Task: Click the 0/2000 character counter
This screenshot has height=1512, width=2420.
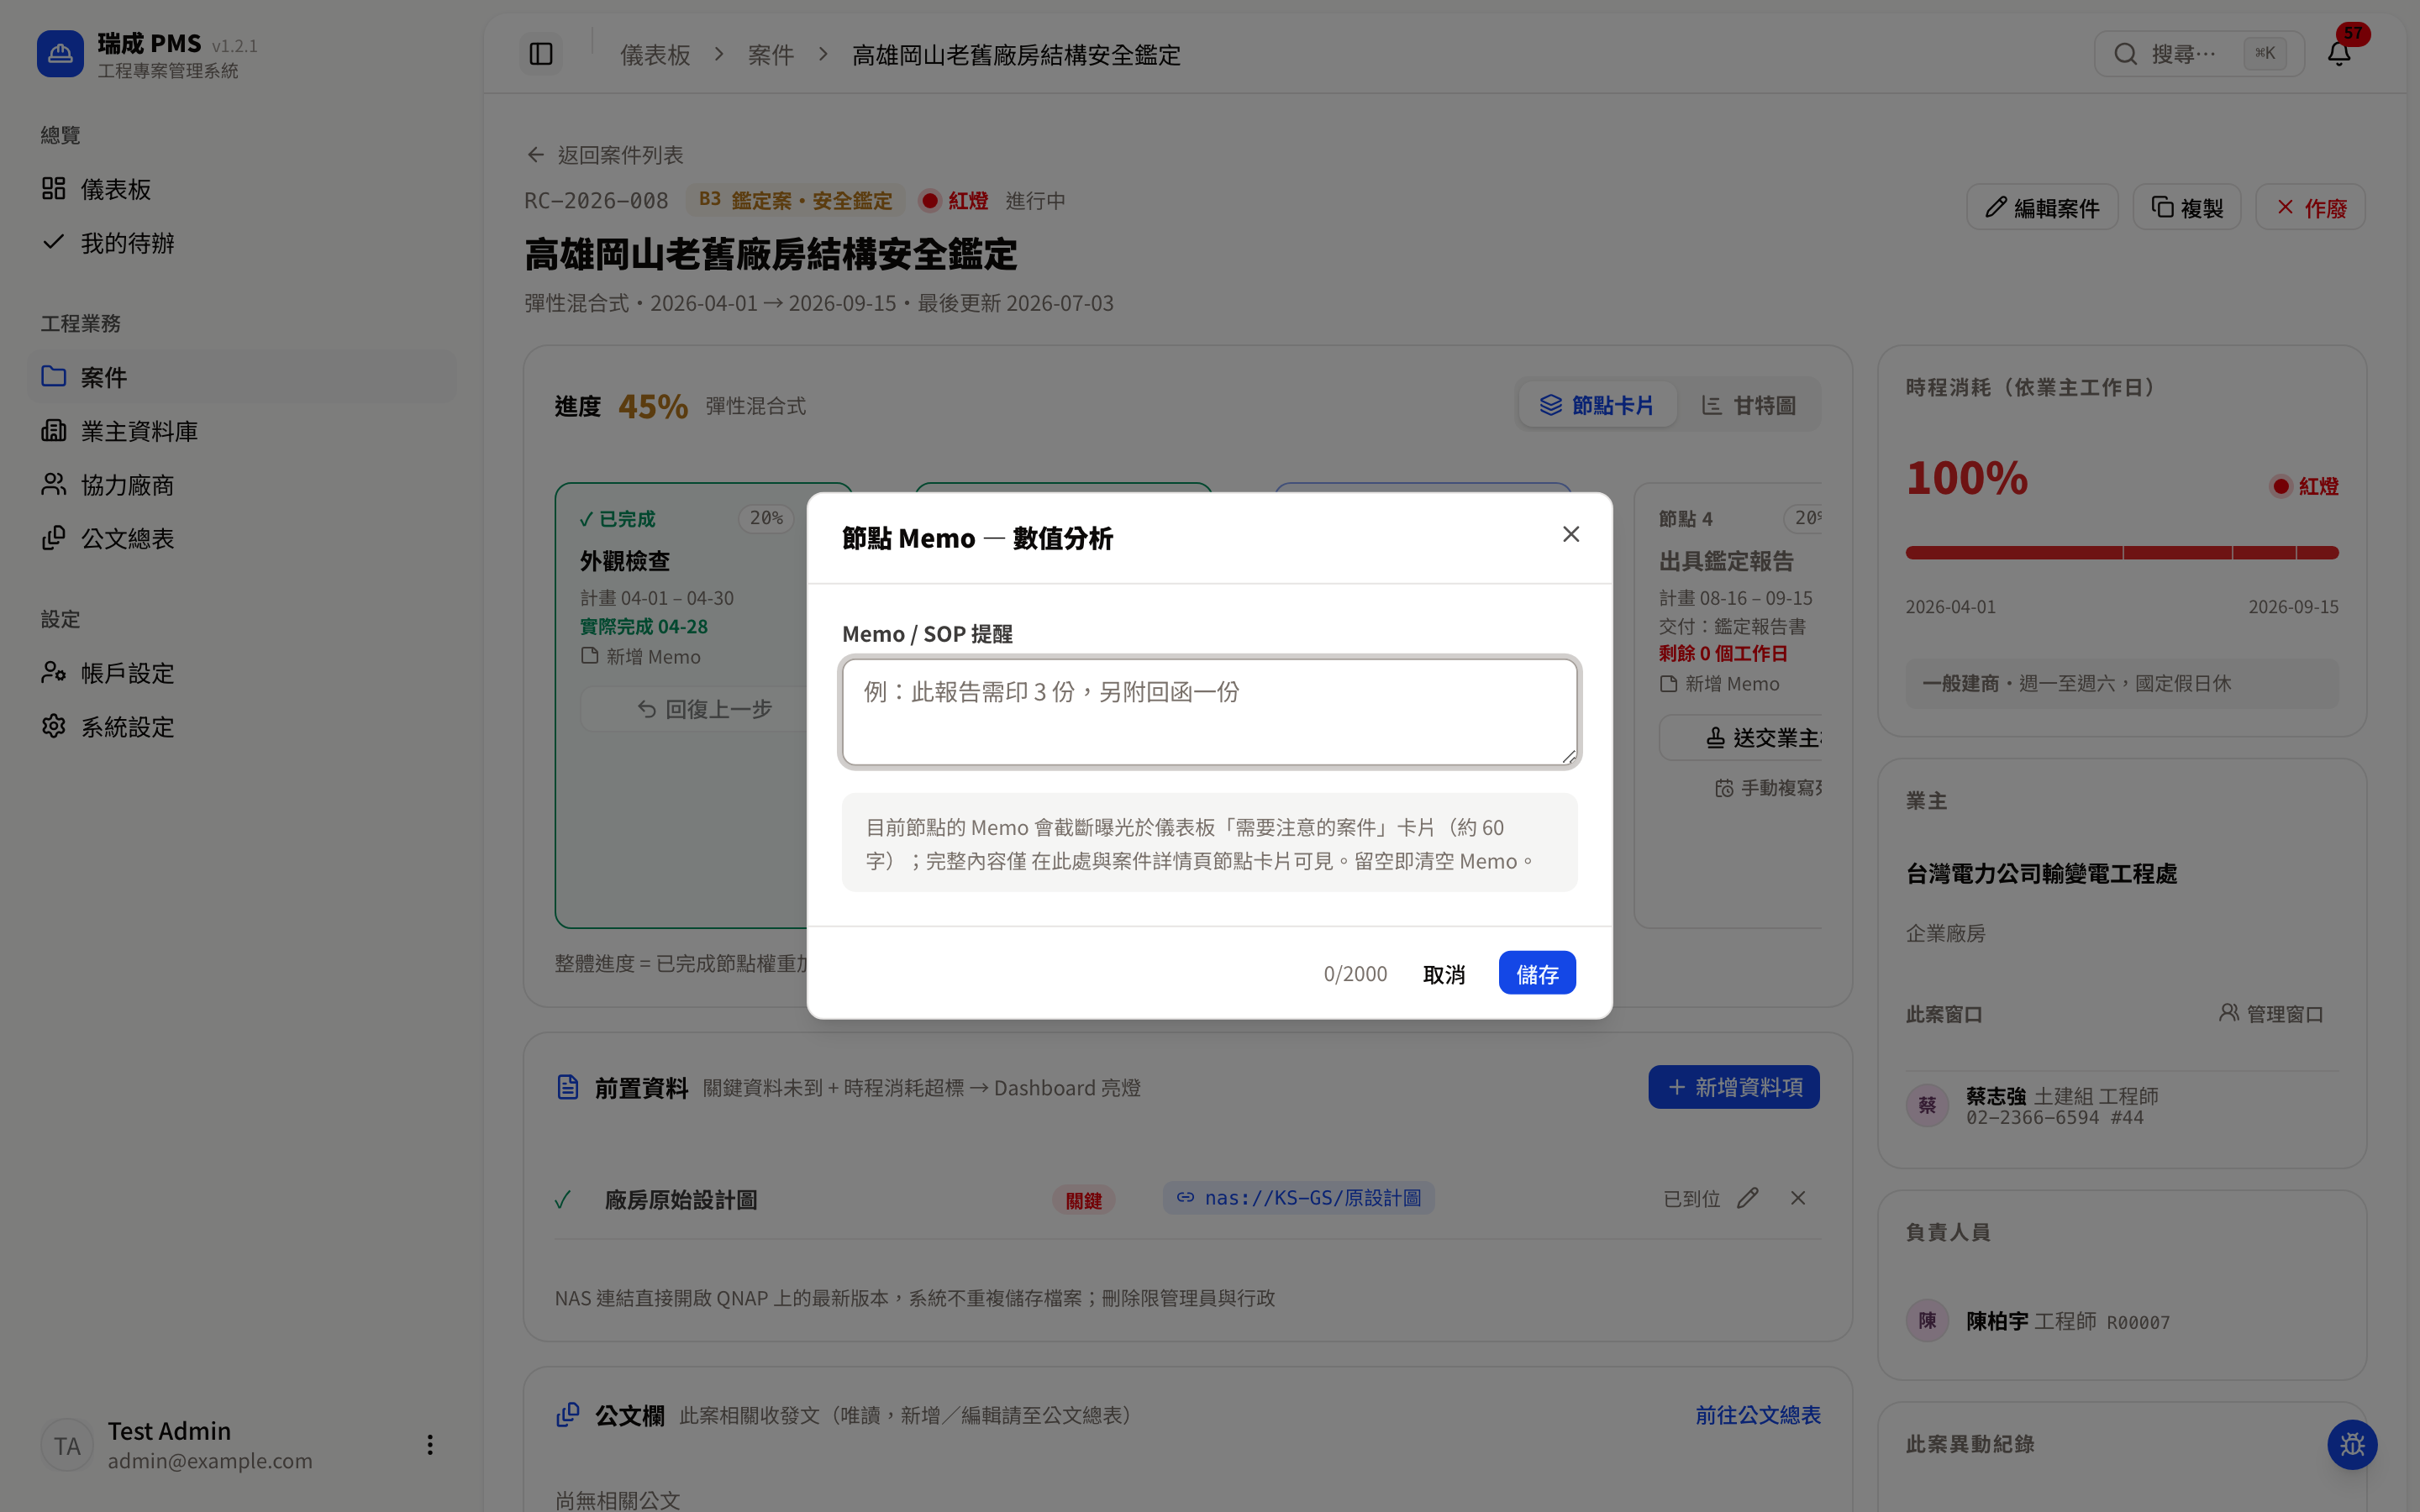Action: (x=1355, y=974)
